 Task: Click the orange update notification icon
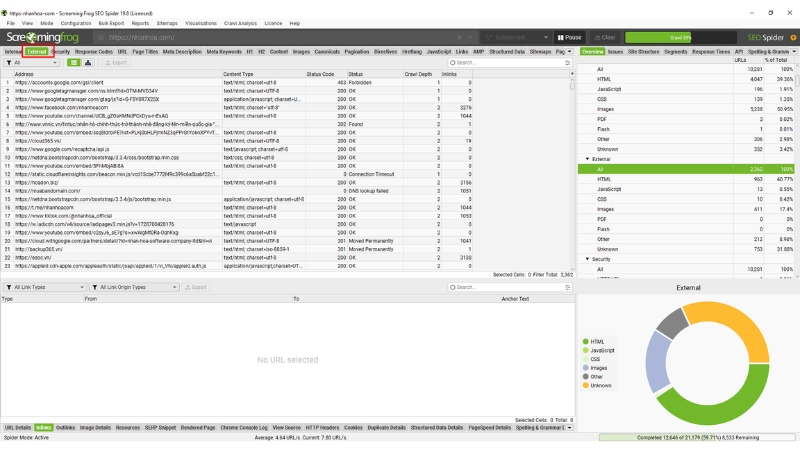pos(793,37)
